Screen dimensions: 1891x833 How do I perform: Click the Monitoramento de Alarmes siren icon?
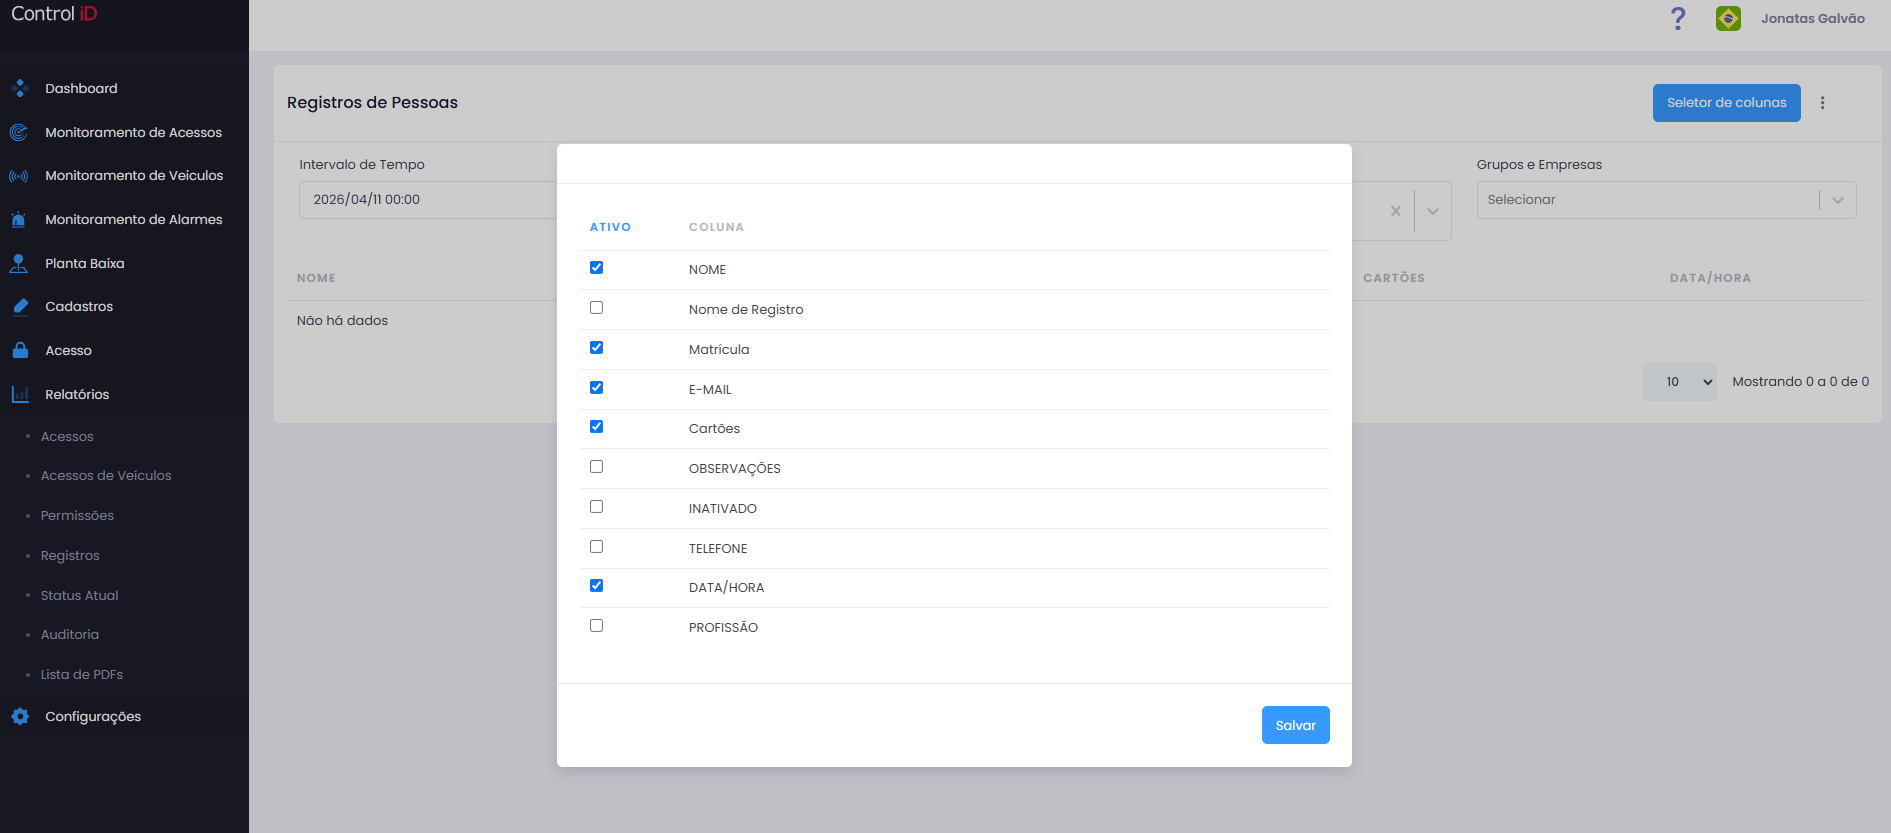tap(19, 219)
